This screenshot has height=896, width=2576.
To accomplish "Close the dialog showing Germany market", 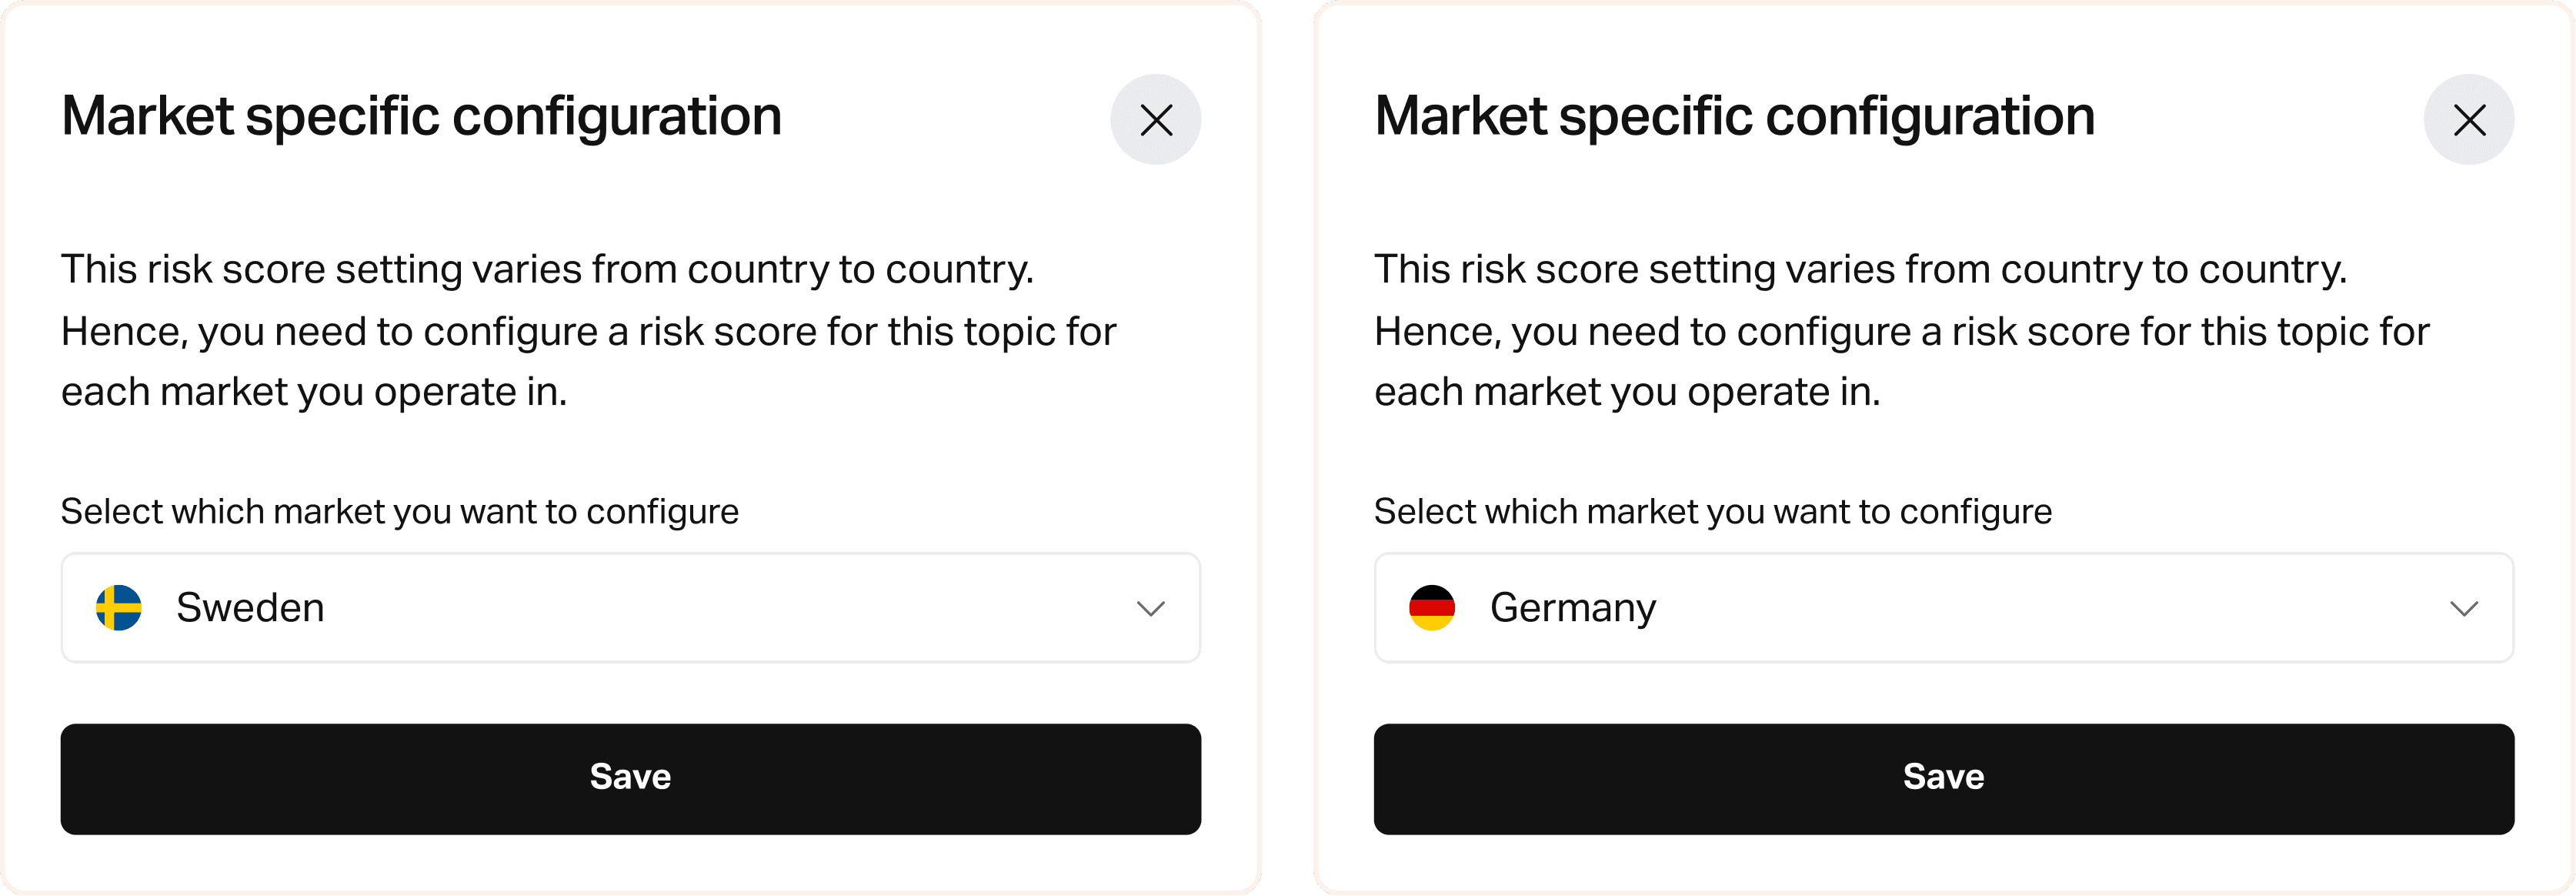I will [x=2468, y=120].
